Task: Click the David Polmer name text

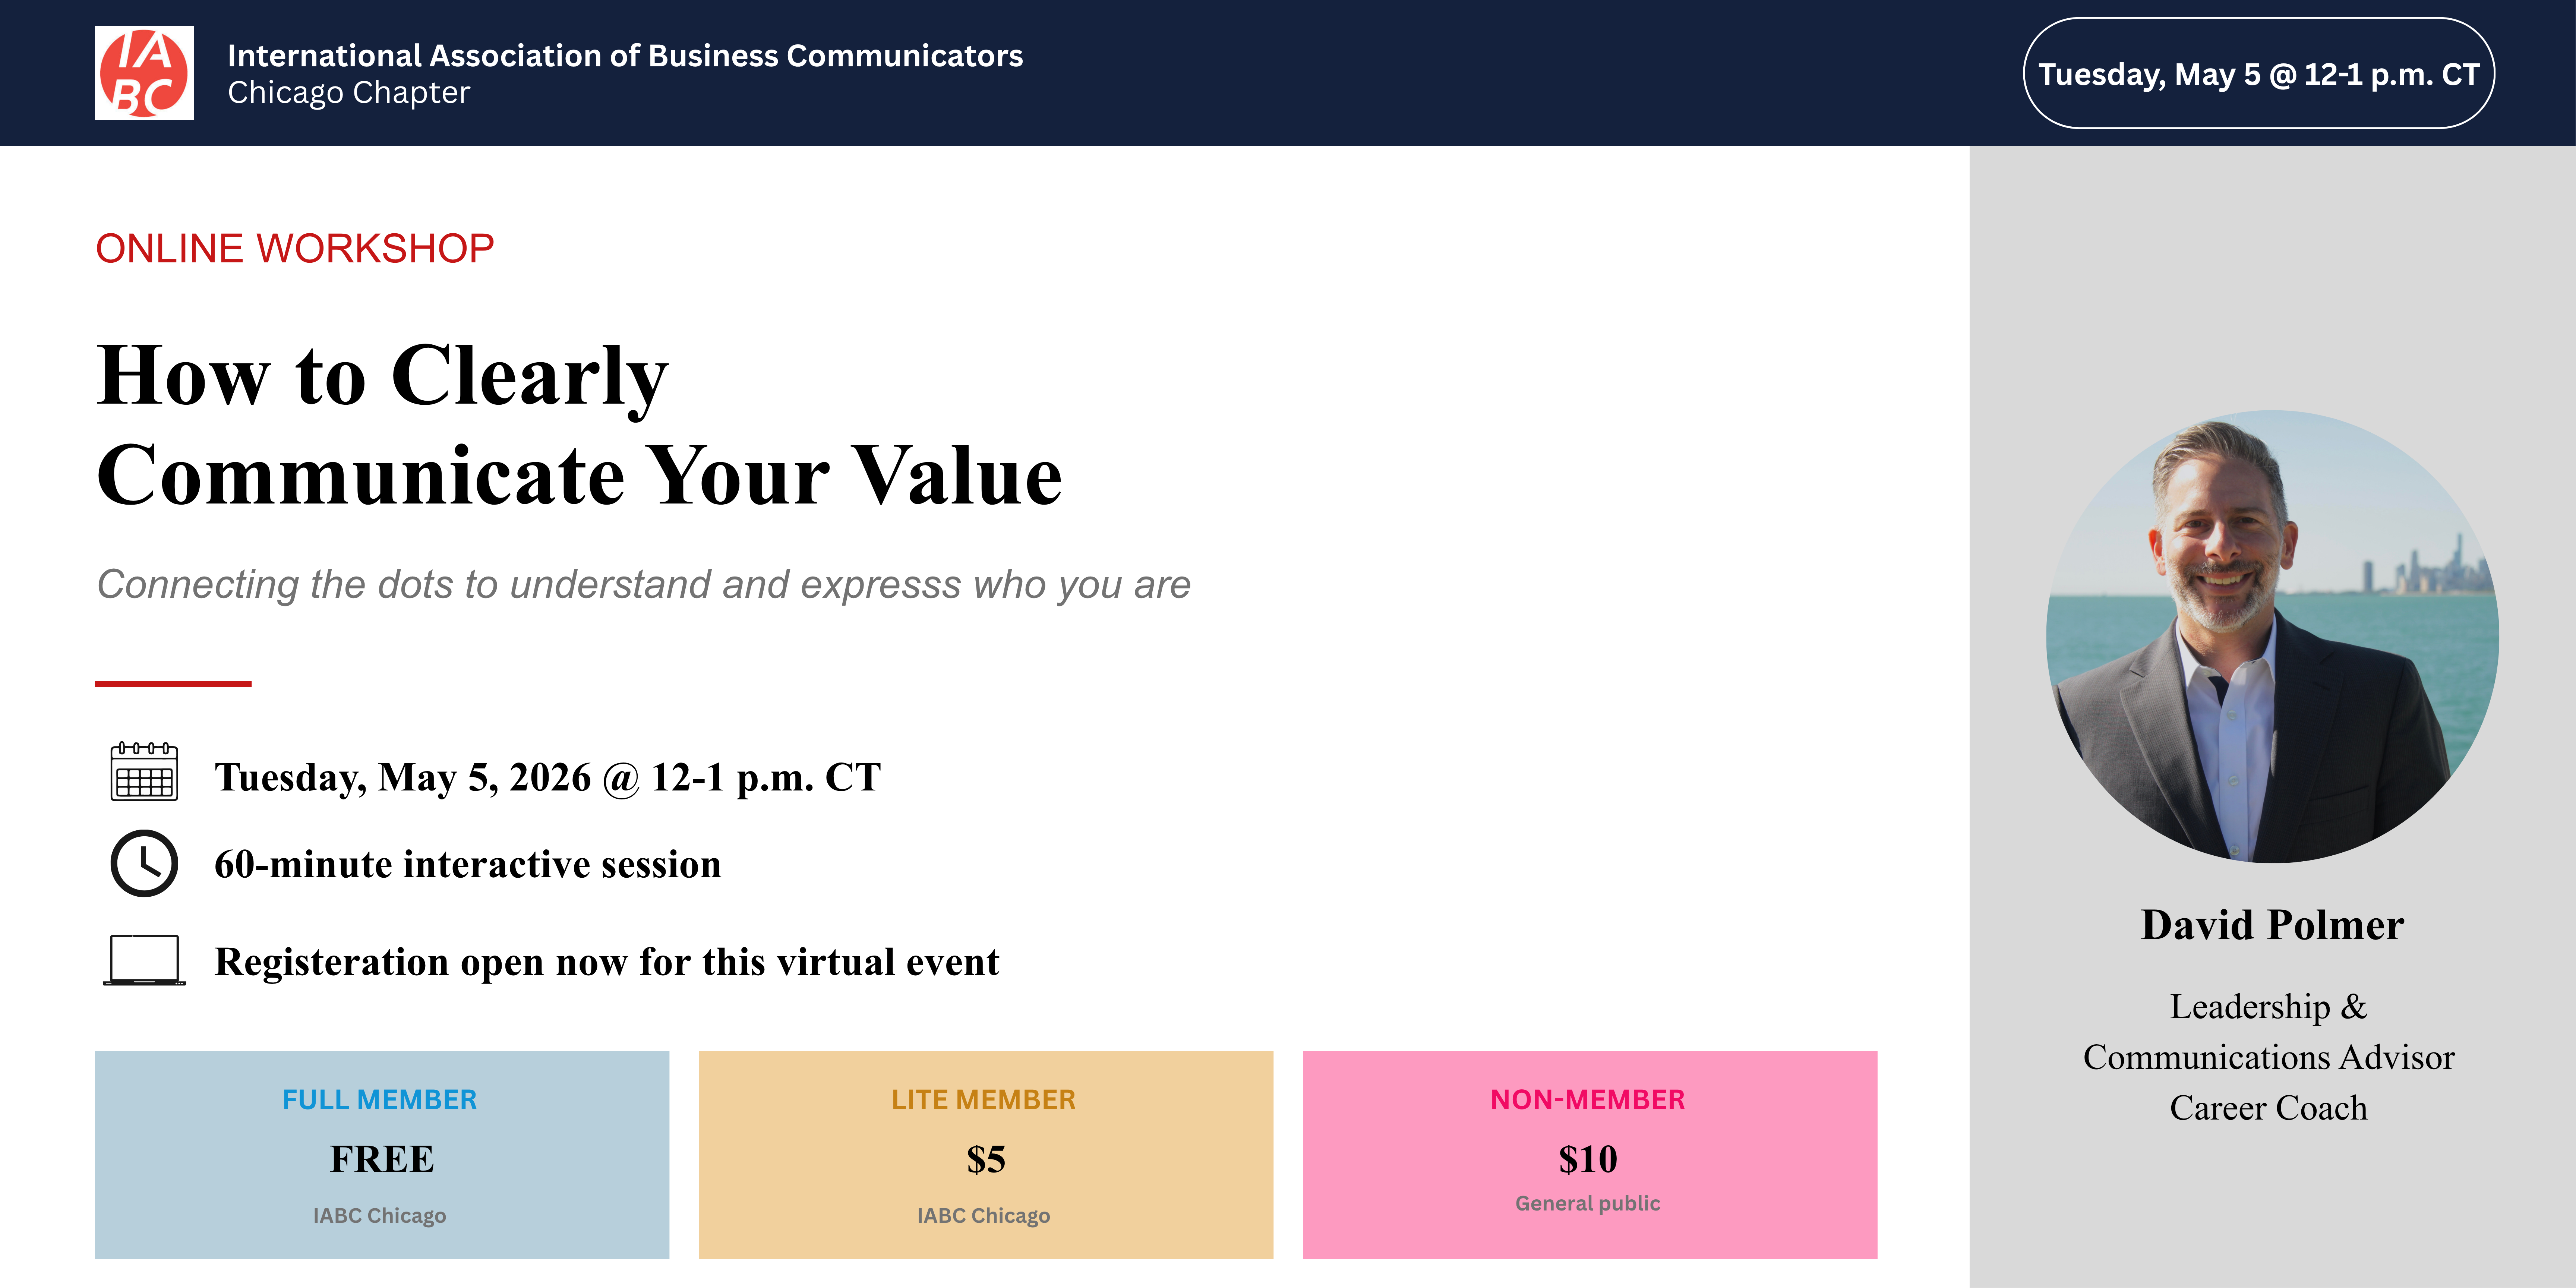Action: pos(2272,925)
